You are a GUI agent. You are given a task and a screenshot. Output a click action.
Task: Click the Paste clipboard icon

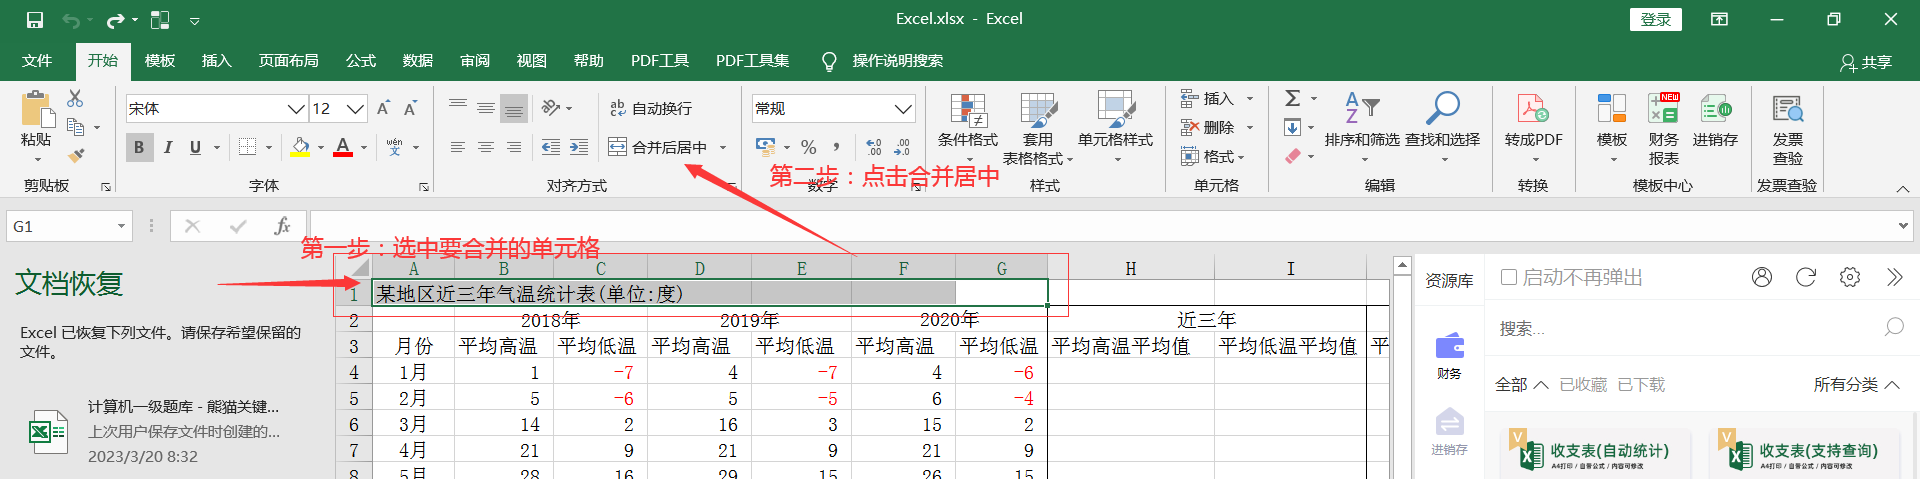click(x=36, y=108)
